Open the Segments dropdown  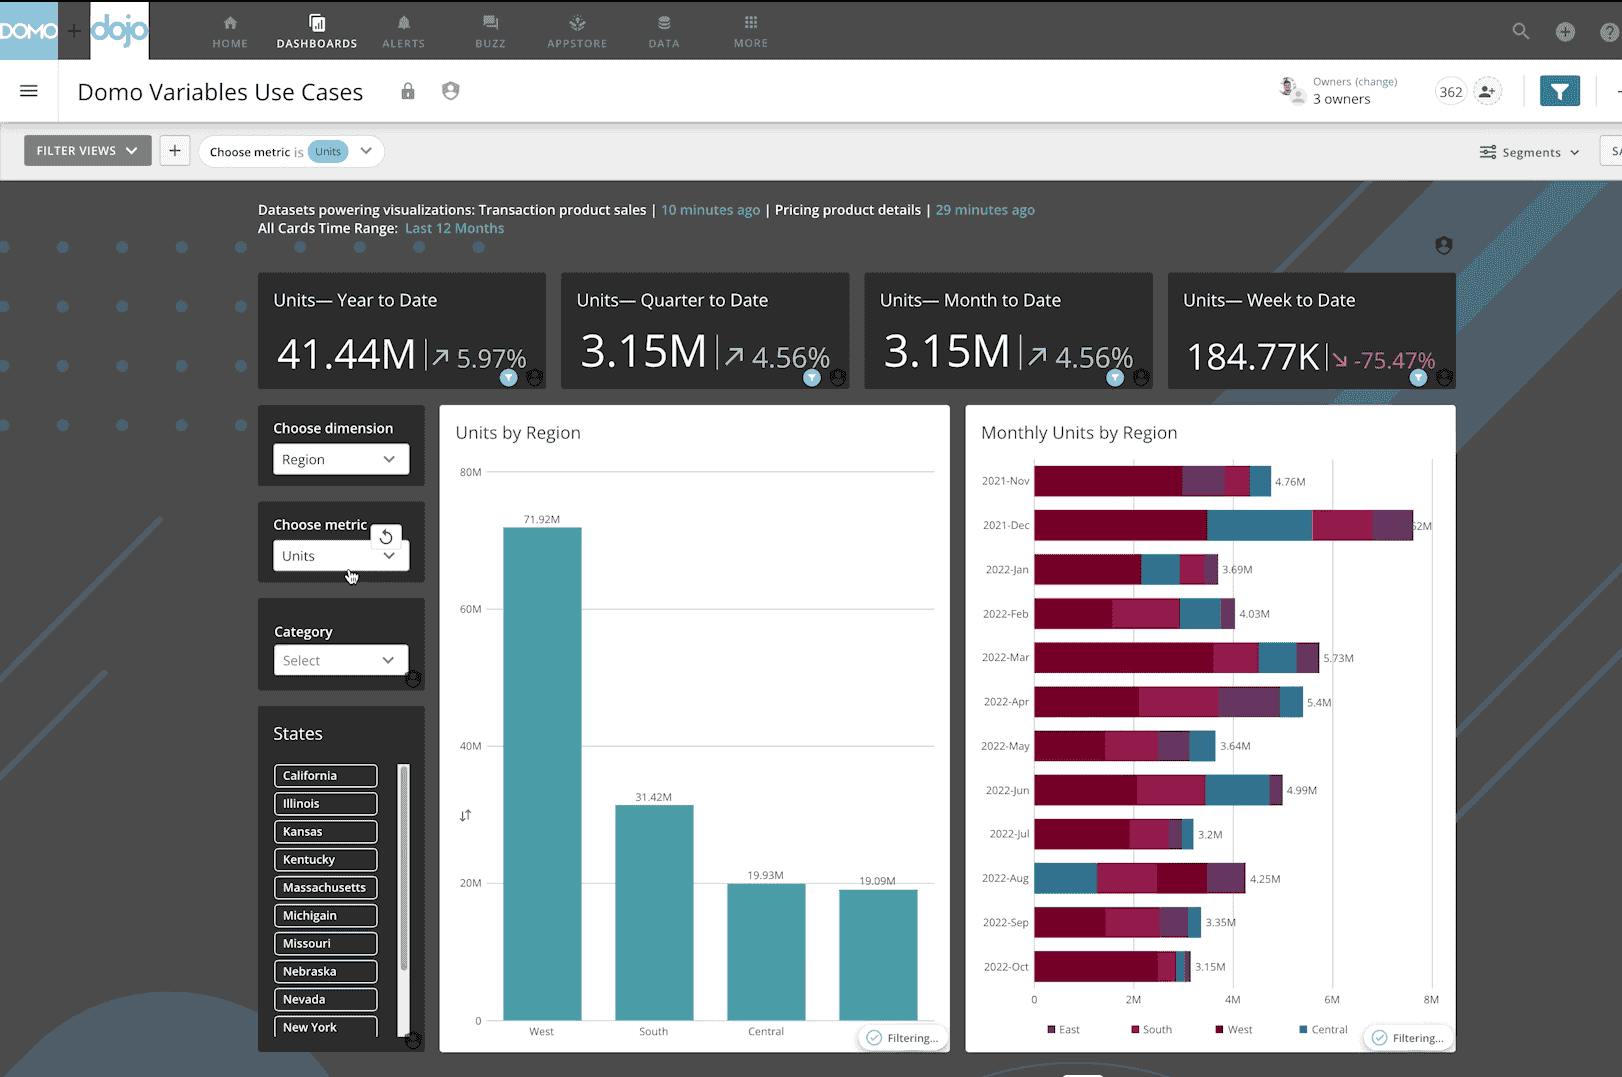point(1530,152)
